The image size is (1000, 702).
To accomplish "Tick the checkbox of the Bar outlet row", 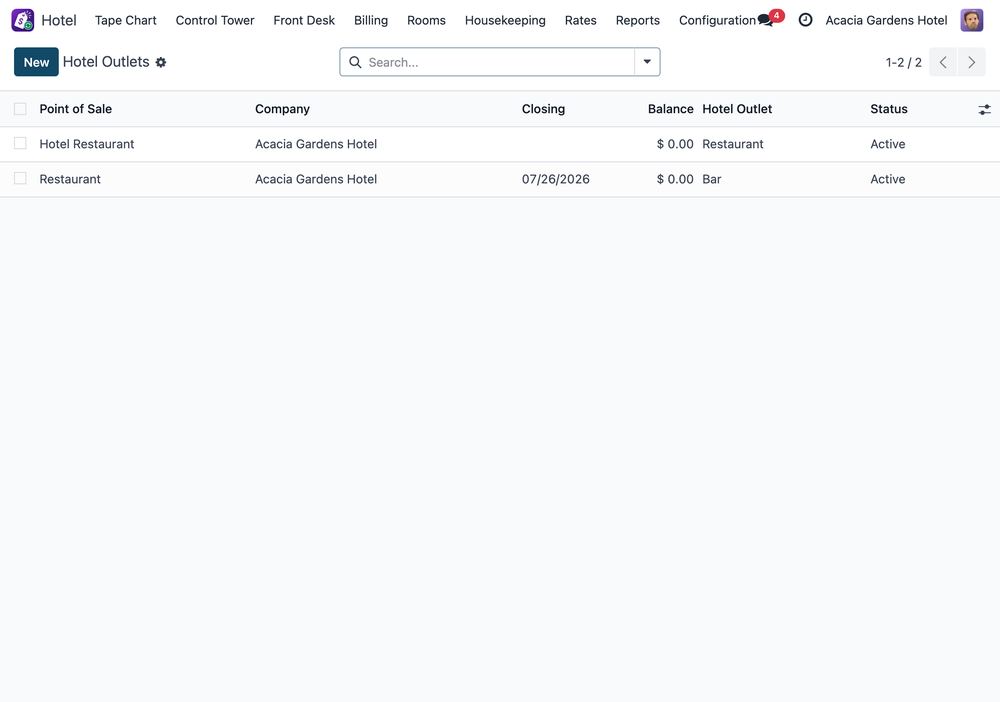I will [x=20, y=179].
